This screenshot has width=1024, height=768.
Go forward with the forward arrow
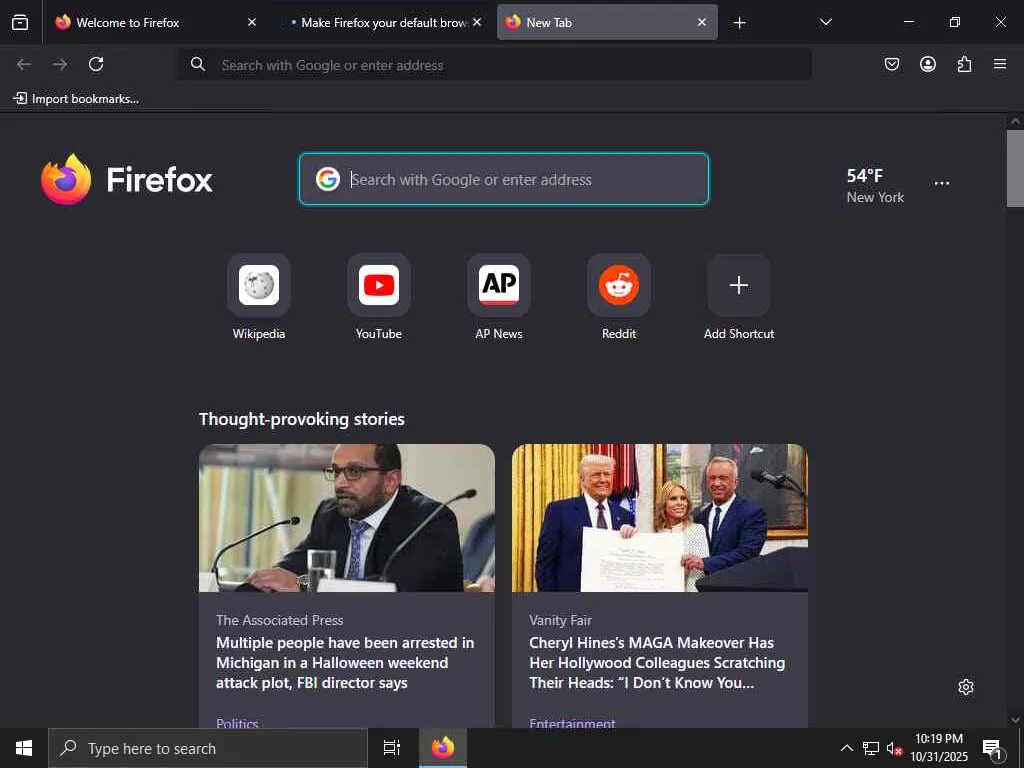[60, 64]
